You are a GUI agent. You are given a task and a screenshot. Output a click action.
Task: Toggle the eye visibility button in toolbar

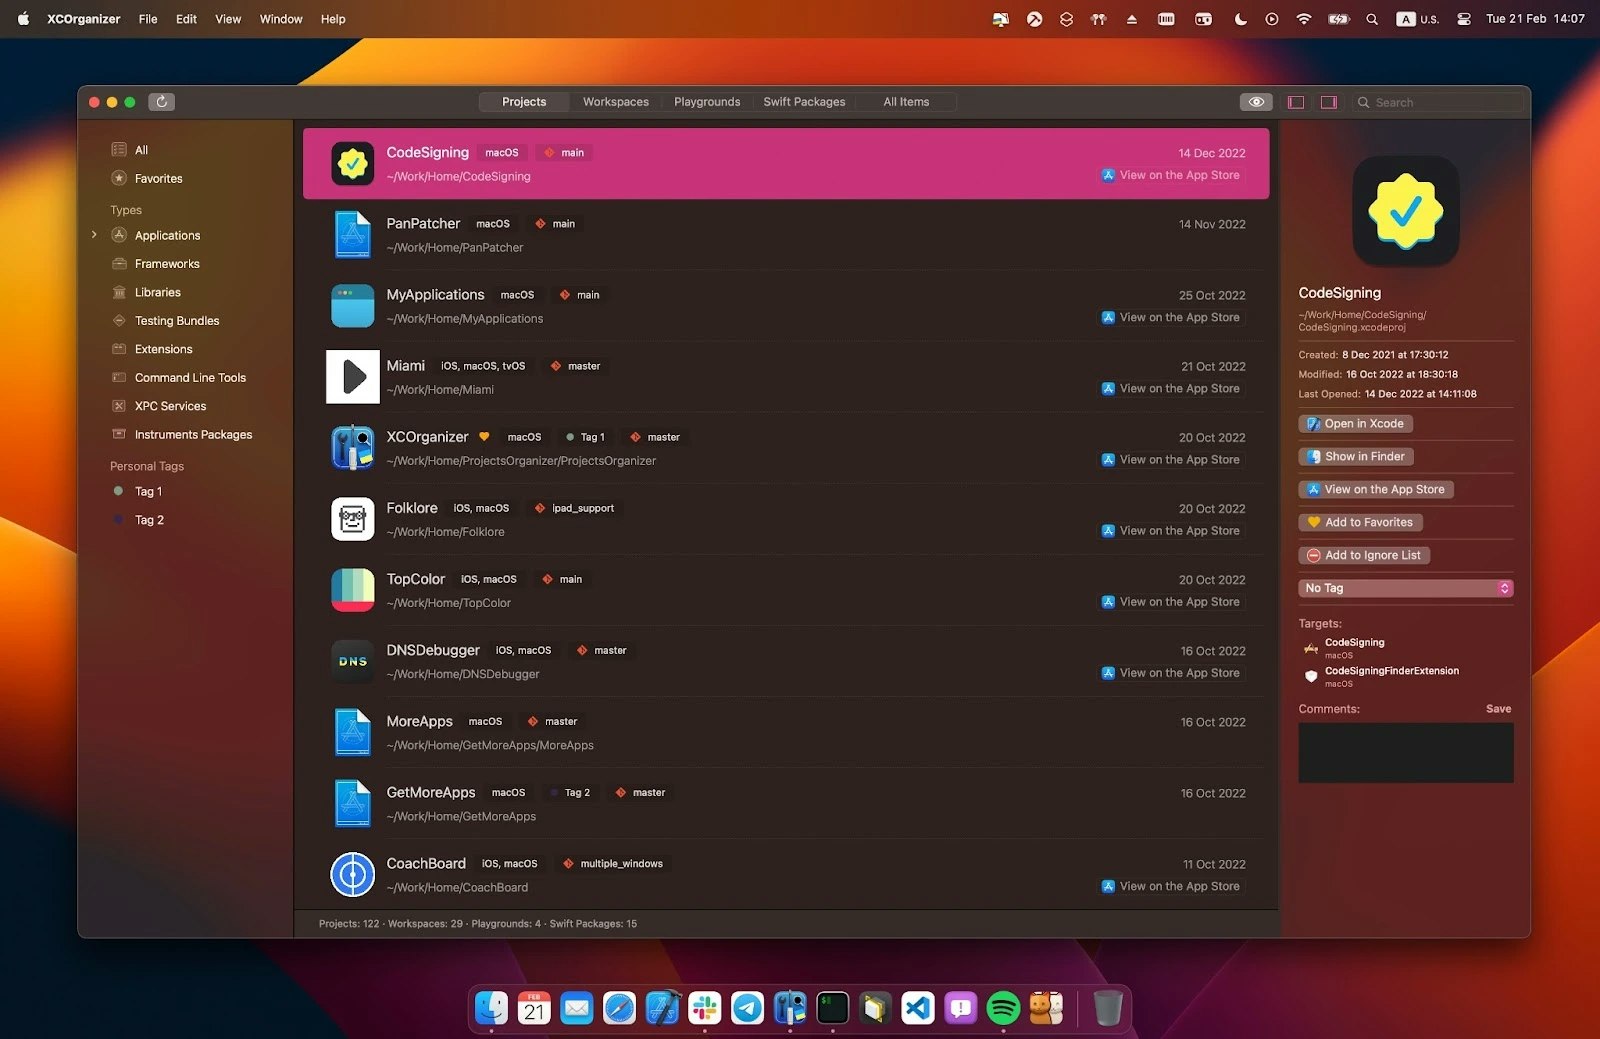[x=1256, y=102]
